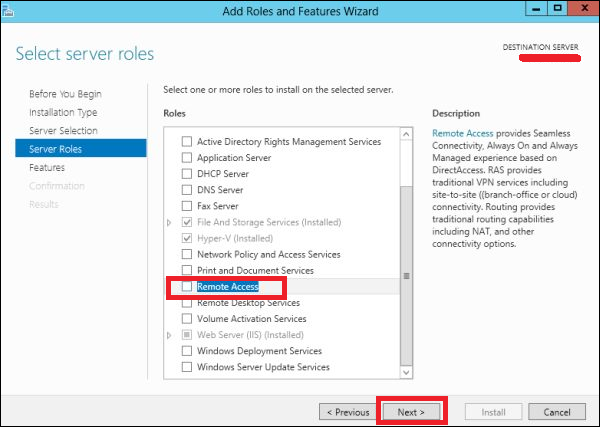Expand the File And Storage Services node
This screenshot has height=427, width=600.
click(169, 222)
